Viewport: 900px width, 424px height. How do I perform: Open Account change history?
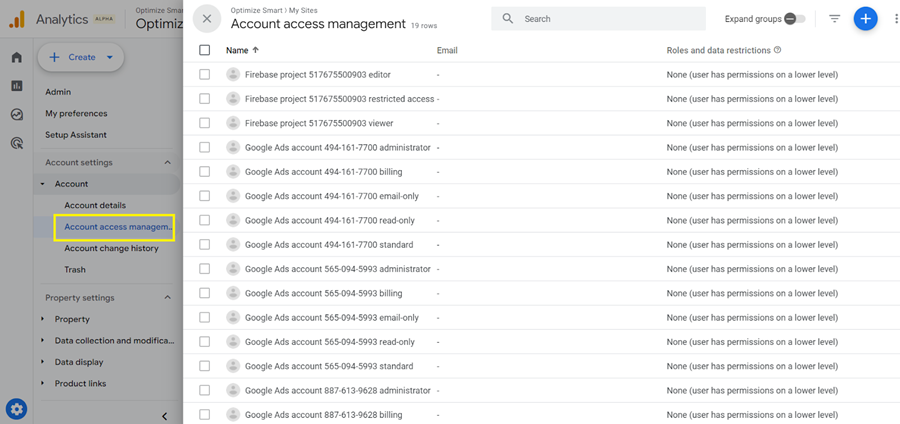pos(111,248)
